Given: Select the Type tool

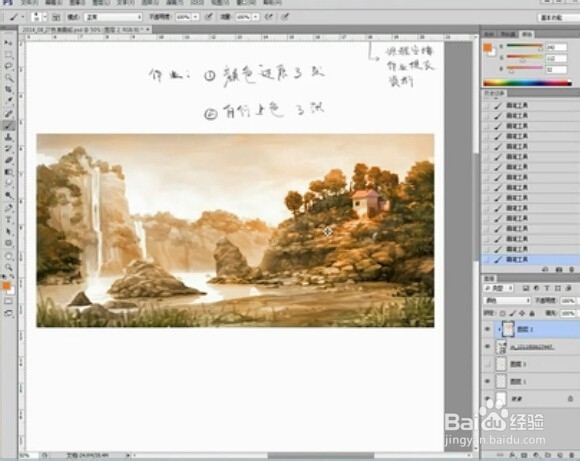Looking at the screenshot, I should tap(8, 220).
